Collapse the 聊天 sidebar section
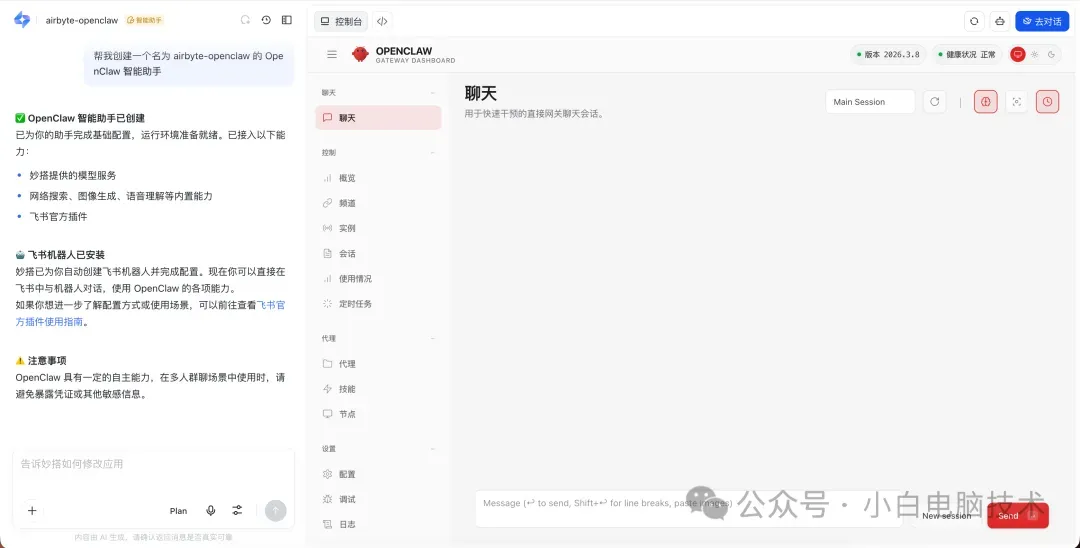The image size is (1080, 548). pos(433,92)
